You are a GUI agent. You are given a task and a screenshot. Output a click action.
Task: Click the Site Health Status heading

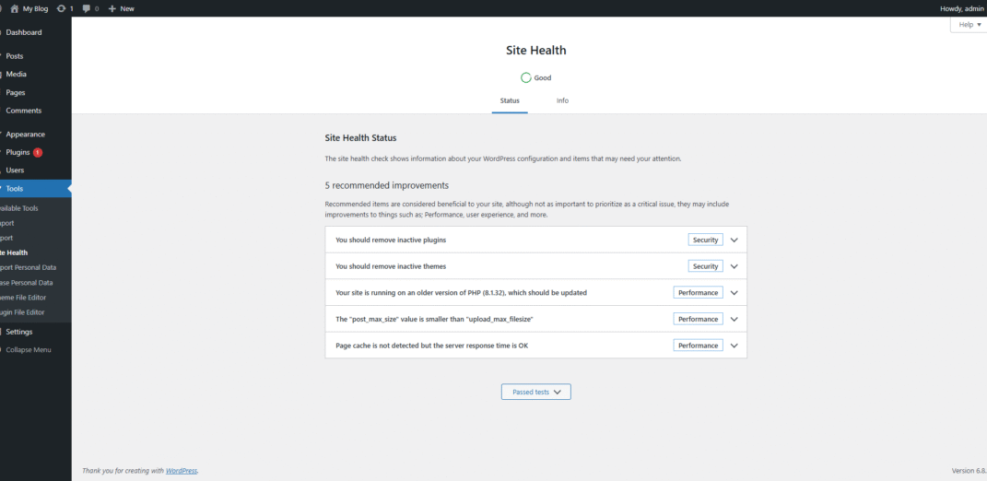[x=361, y=138]
